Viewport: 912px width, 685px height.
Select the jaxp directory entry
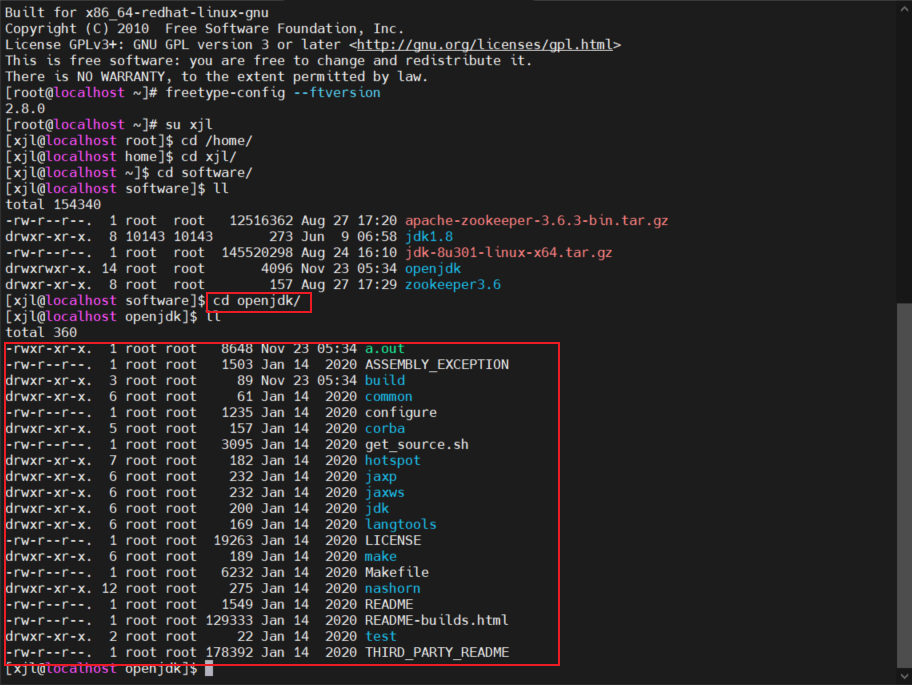point(380,477)
